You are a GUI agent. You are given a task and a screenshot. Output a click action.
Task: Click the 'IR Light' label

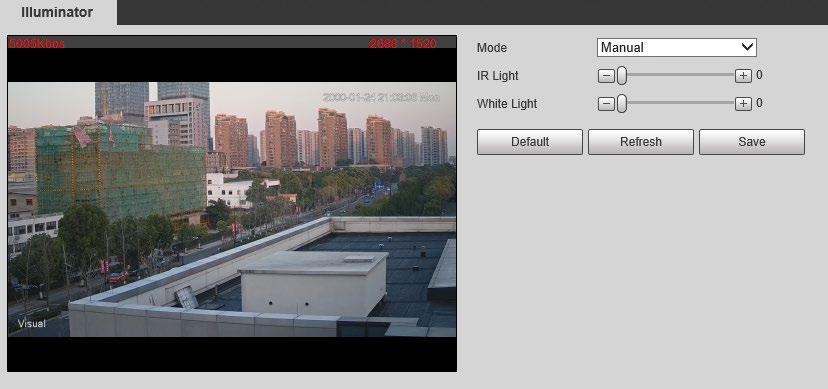[497, 76]
